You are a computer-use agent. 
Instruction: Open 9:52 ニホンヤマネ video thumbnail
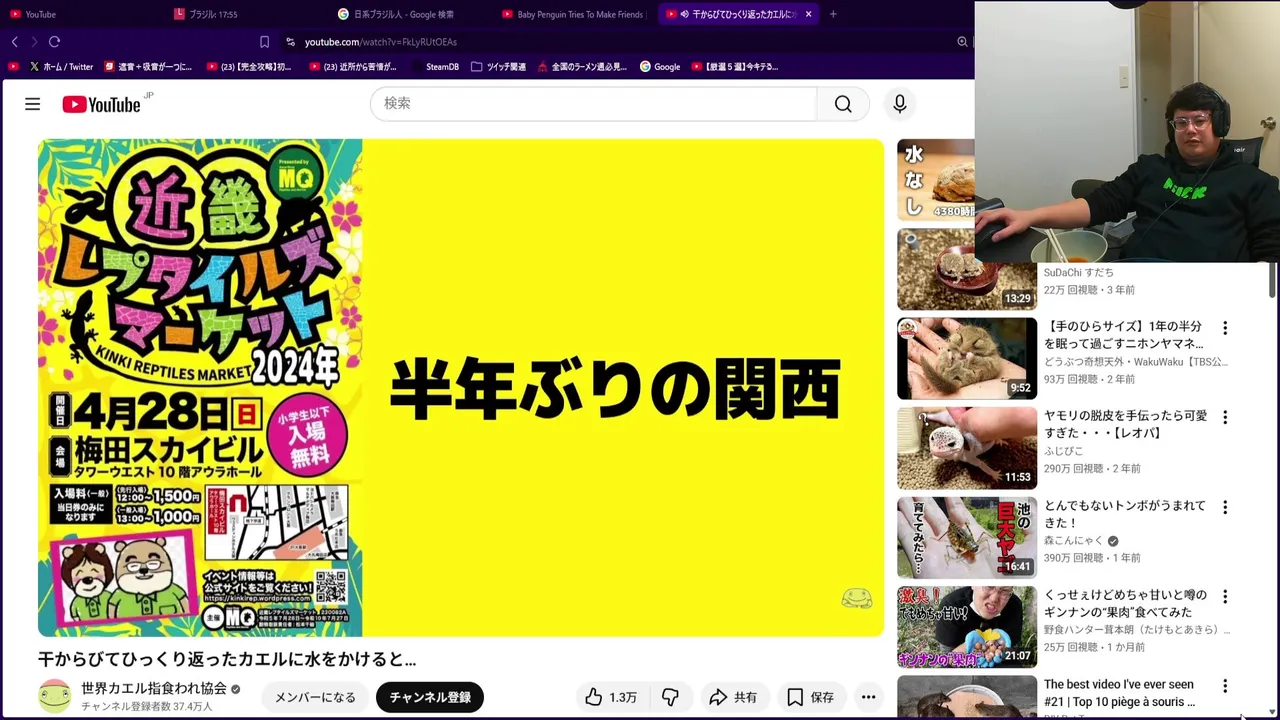point(967,358)
